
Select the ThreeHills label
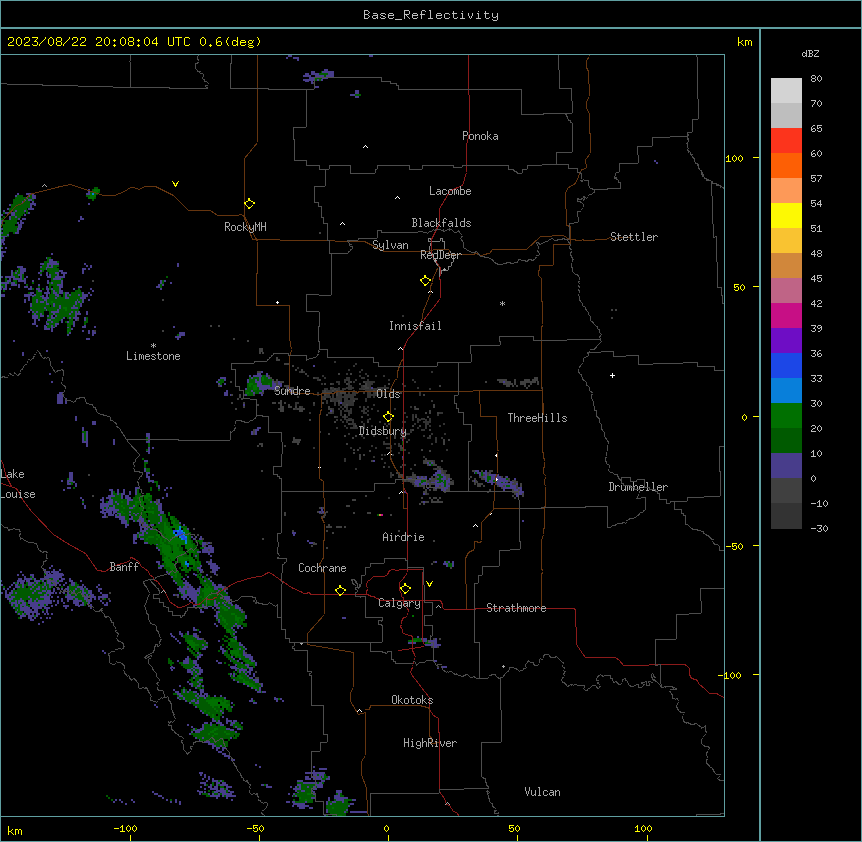click(537, 418)
